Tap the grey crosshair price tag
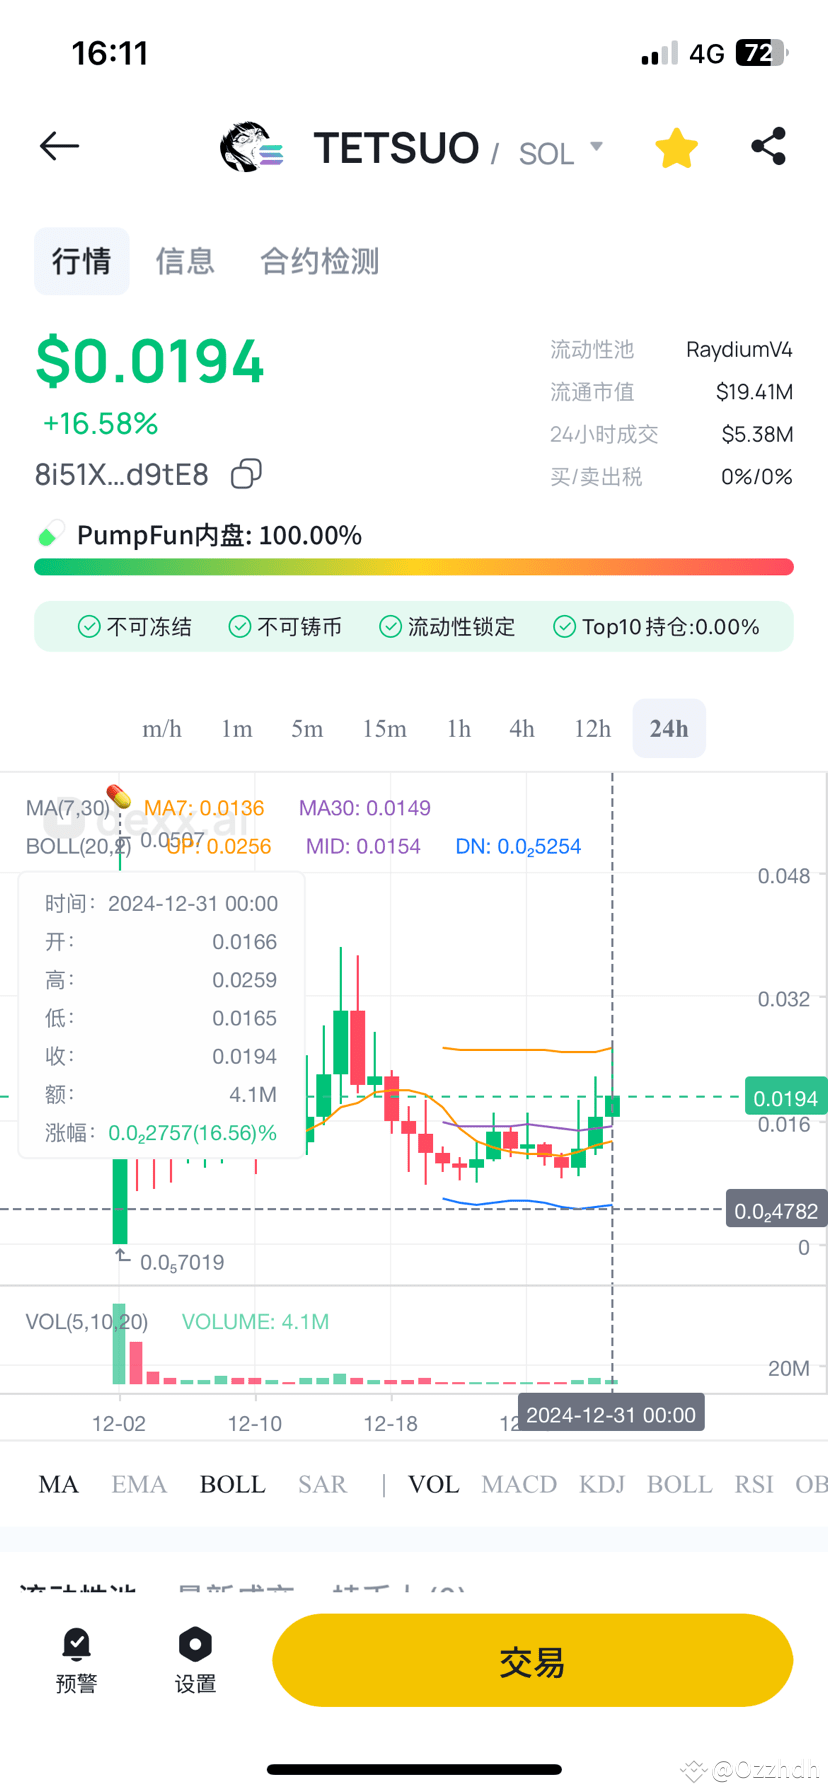 (777, 1211)
